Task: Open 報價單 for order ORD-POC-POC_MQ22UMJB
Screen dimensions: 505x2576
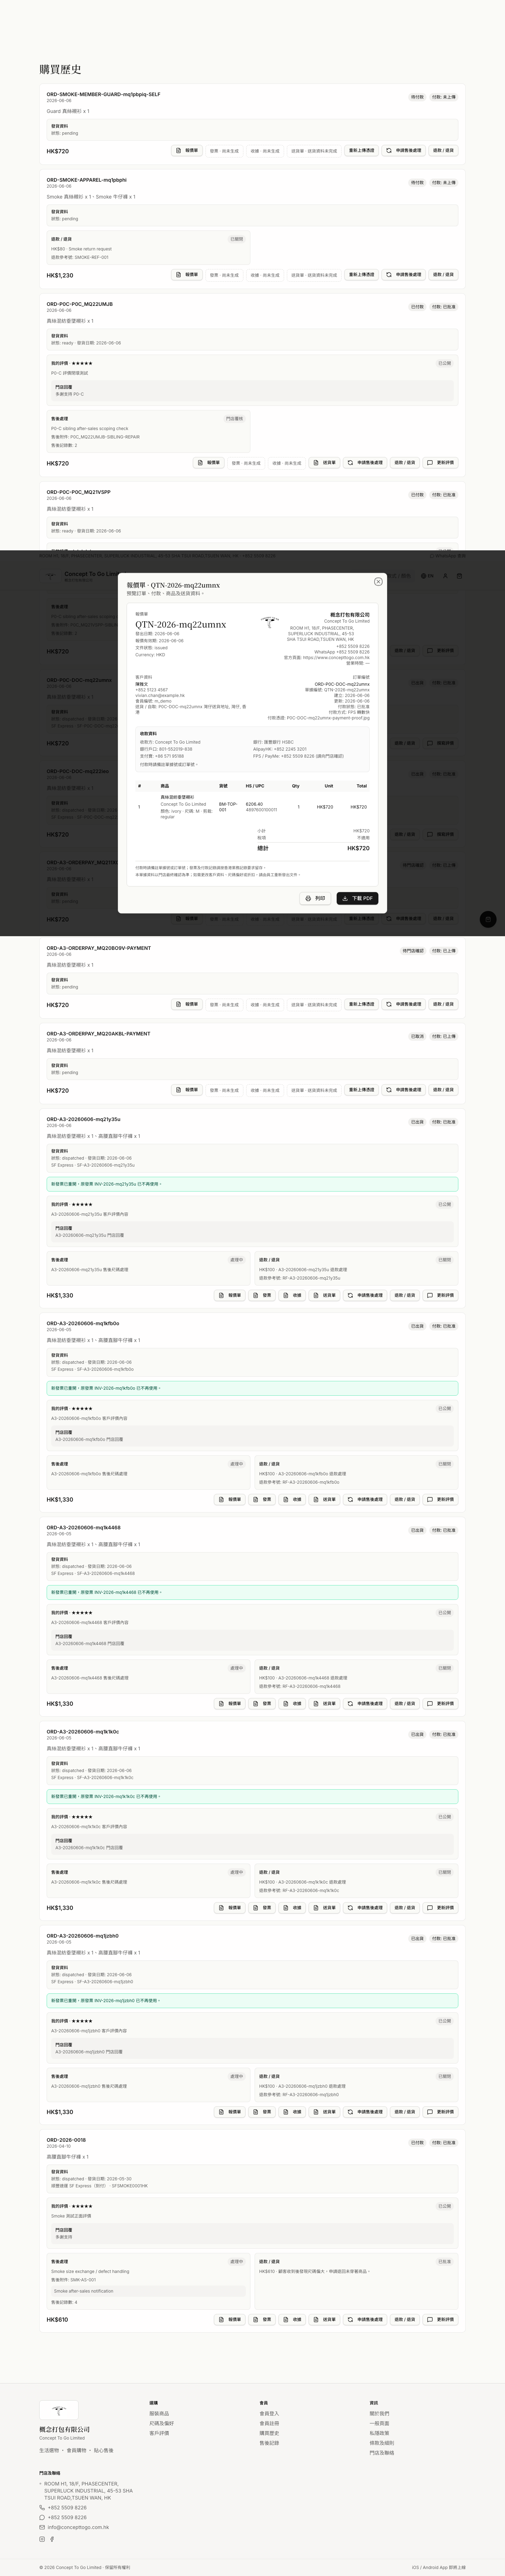Action: [x=209, y=463]
